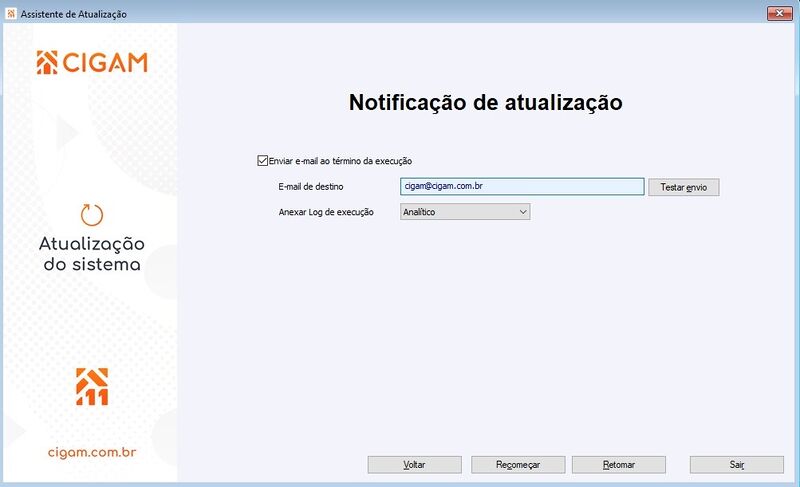Click the Voltar button
The image size is (800, 487).
coord(414,465)
